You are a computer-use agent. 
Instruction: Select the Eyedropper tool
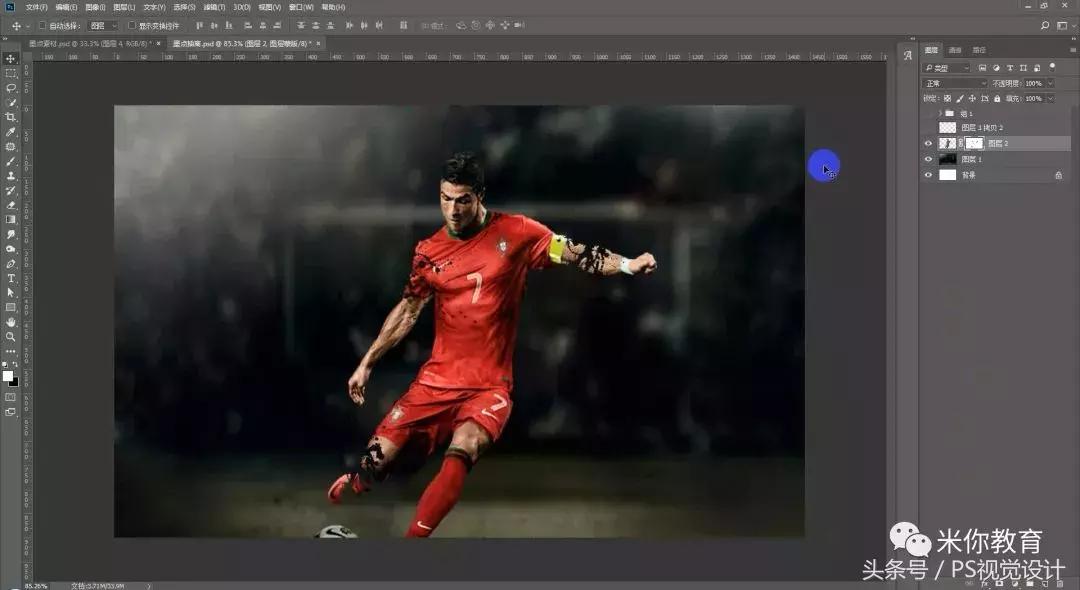(x=11, y=131)
